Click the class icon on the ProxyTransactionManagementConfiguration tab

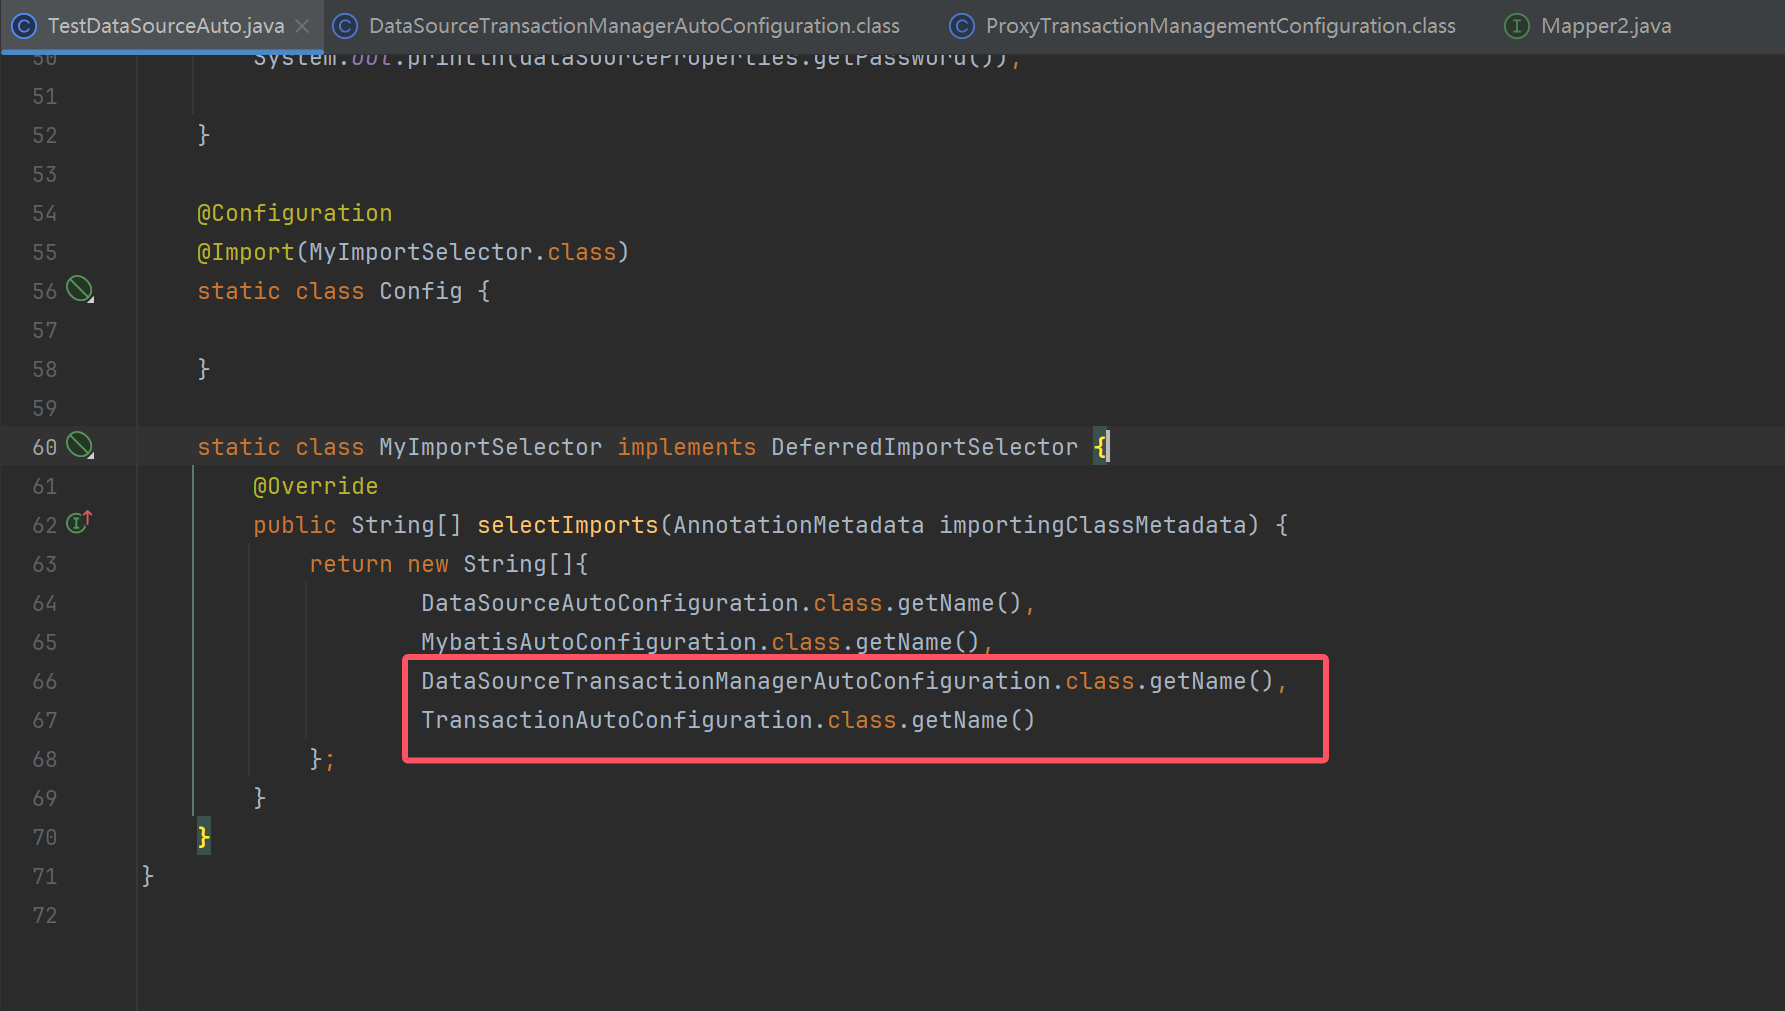962,26
